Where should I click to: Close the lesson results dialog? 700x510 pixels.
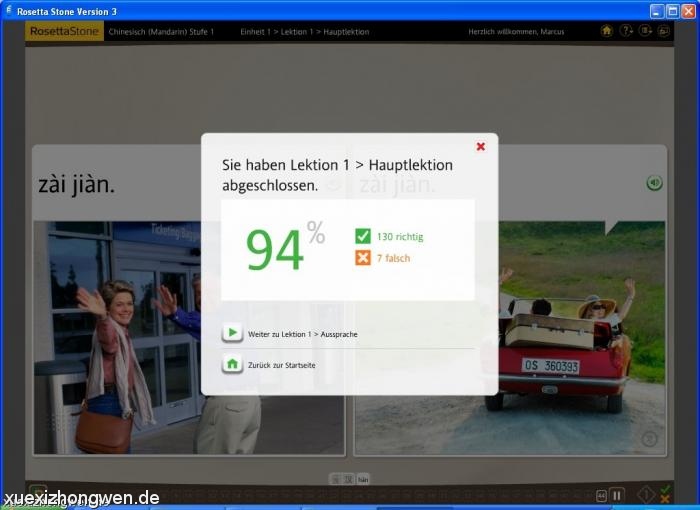pyautogui.click(x=480, y=146)
